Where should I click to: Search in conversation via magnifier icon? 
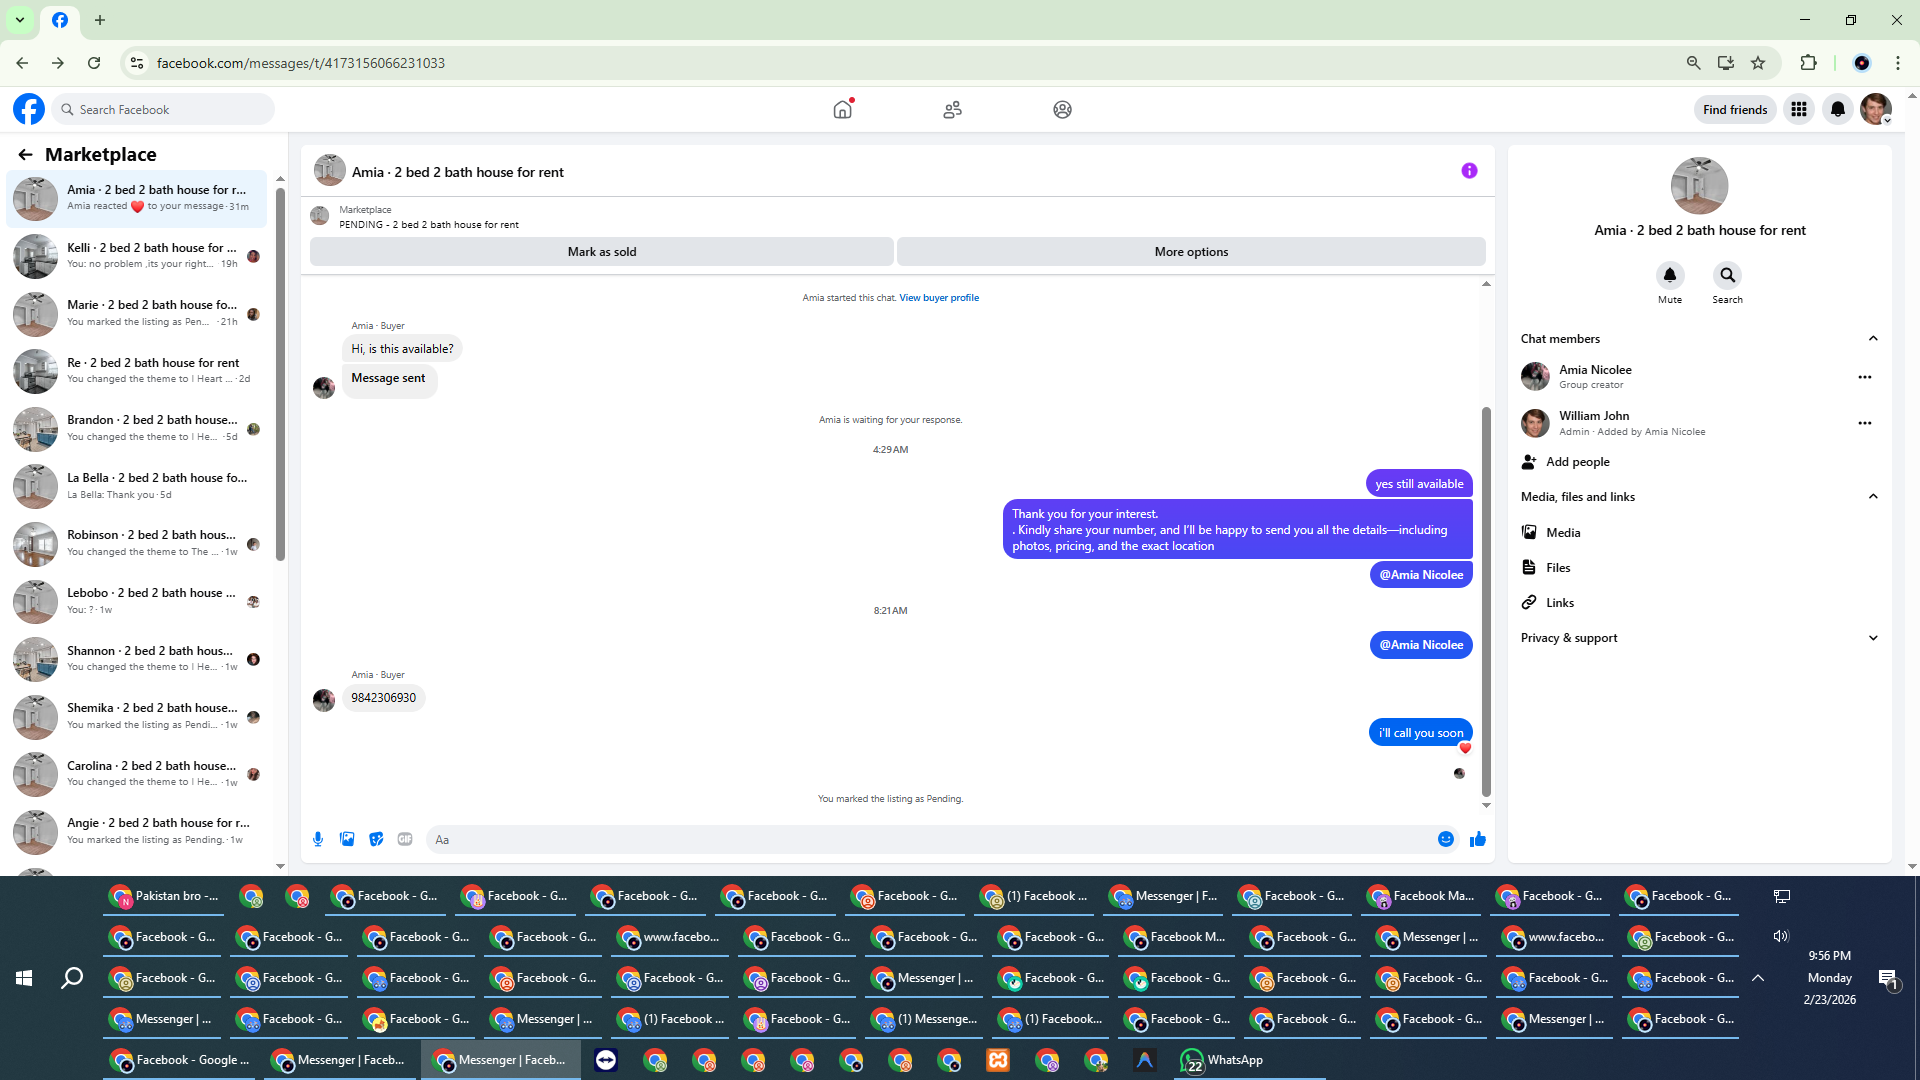tap(1727, 275)
